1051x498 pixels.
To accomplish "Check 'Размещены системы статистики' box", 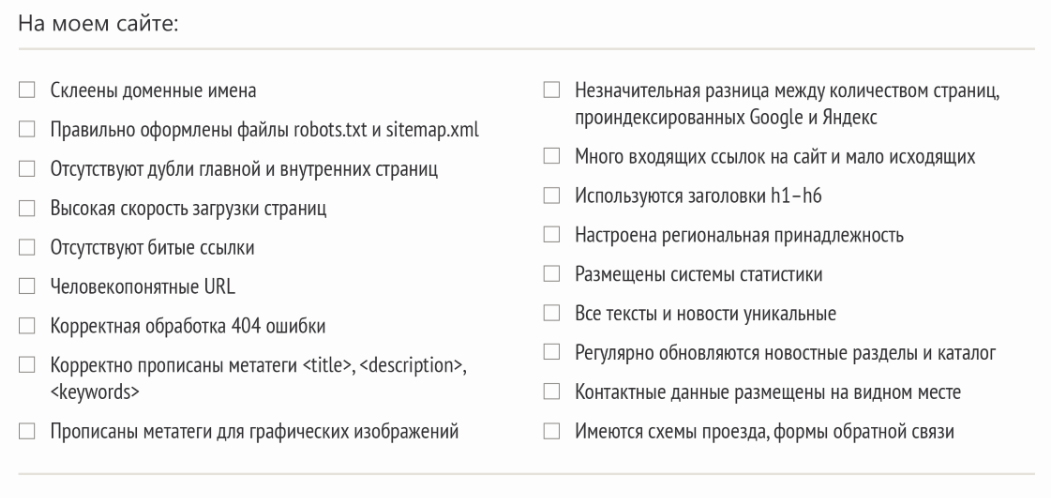I will [552, 274].
